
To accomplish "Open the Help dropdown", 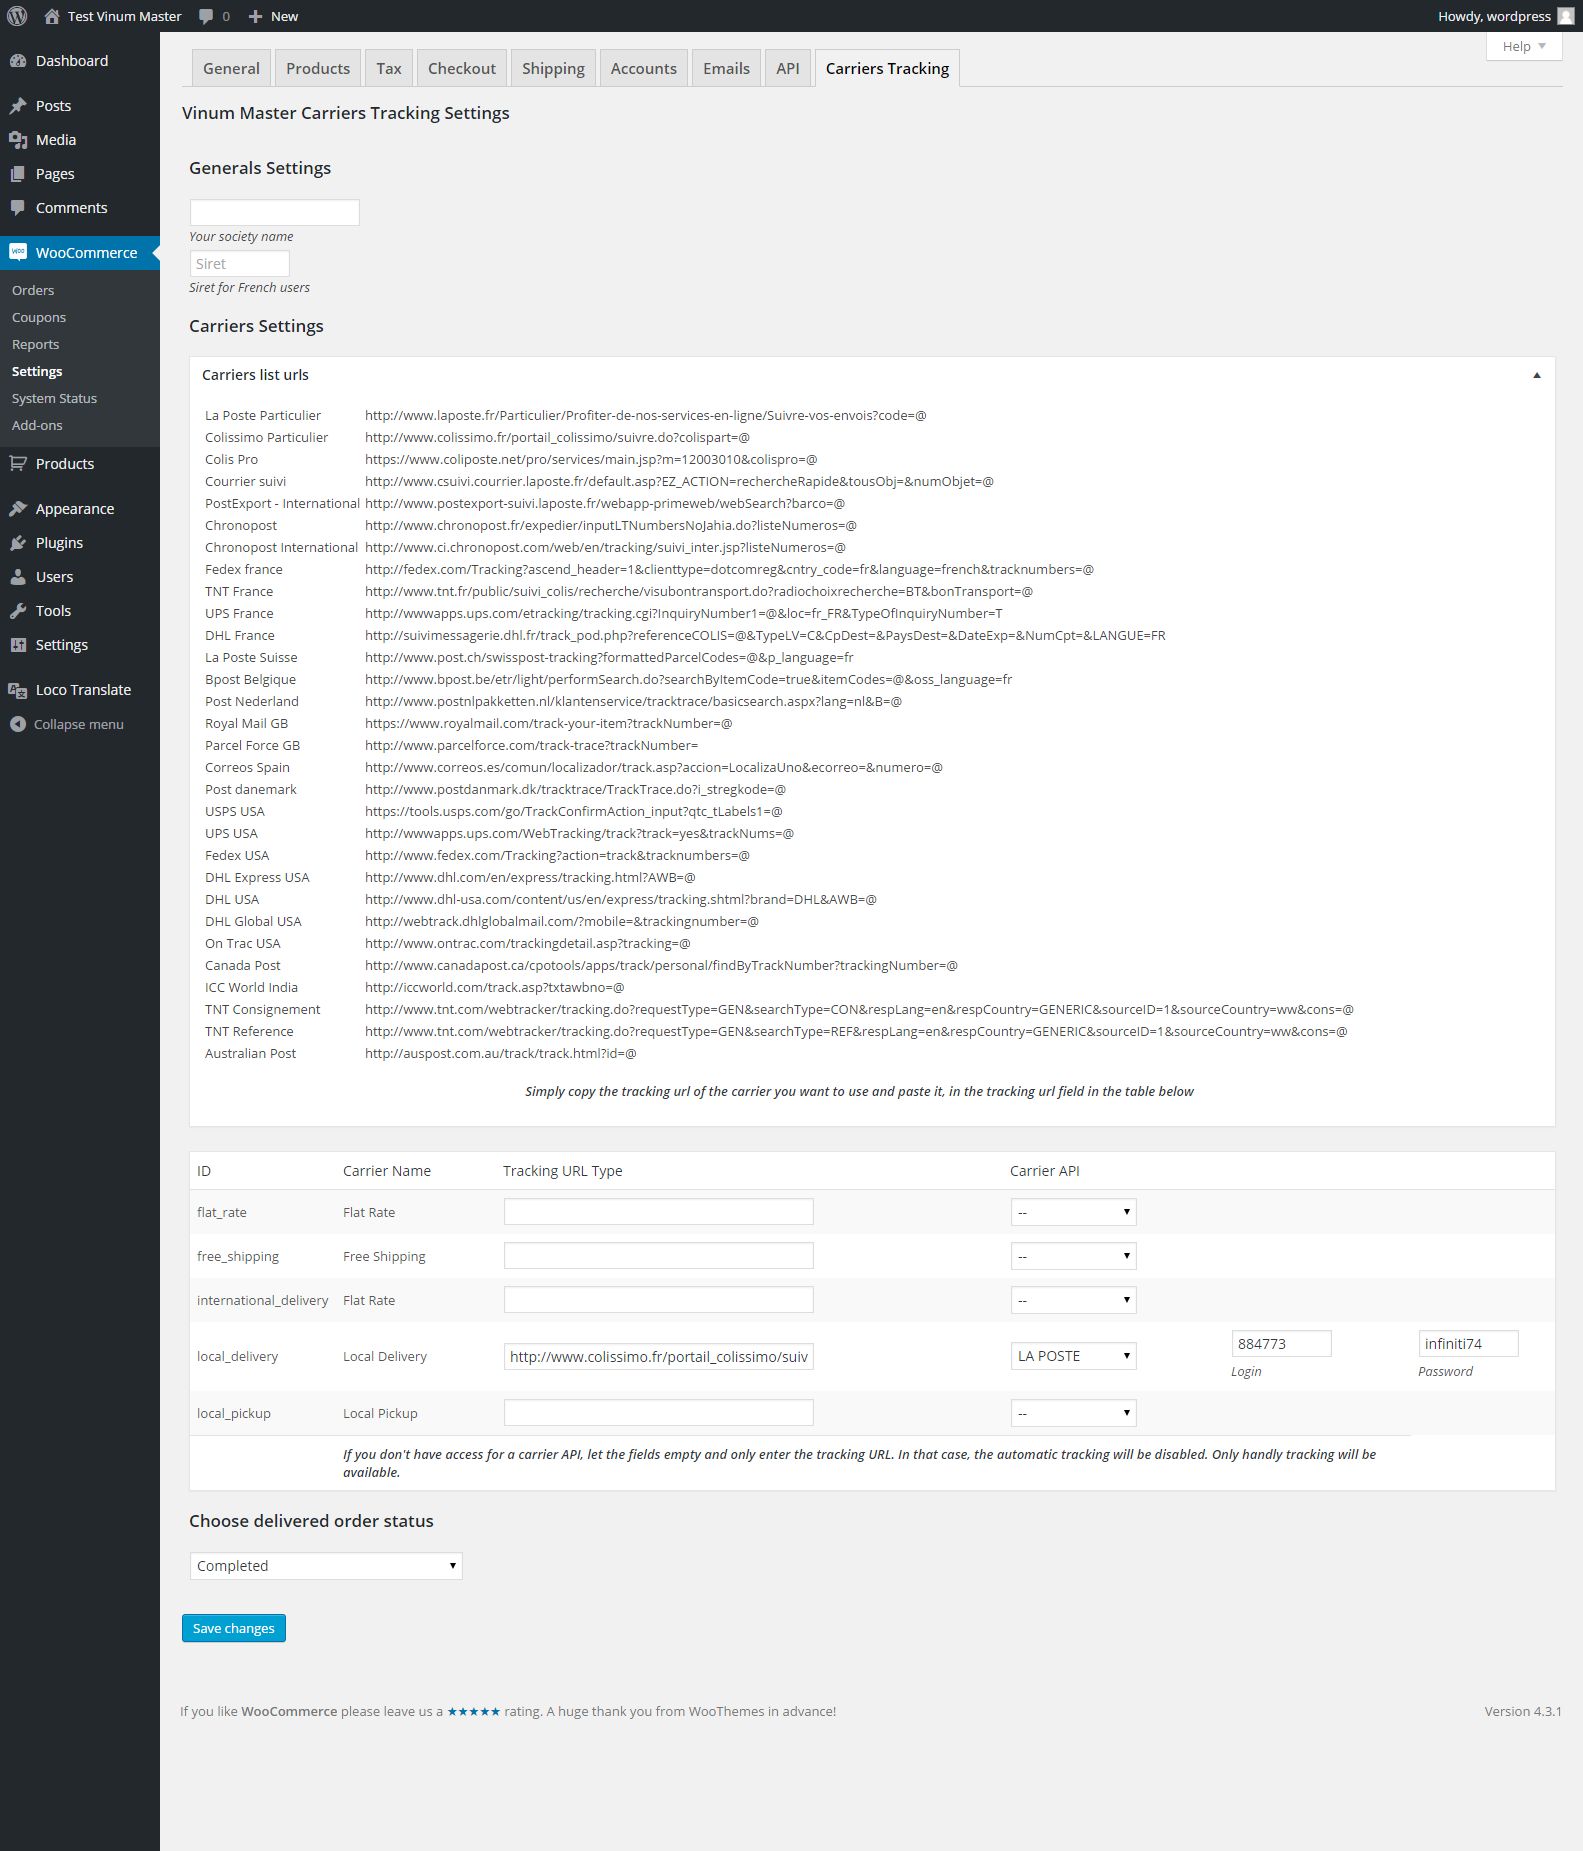I will click(x=1524, y=46).
